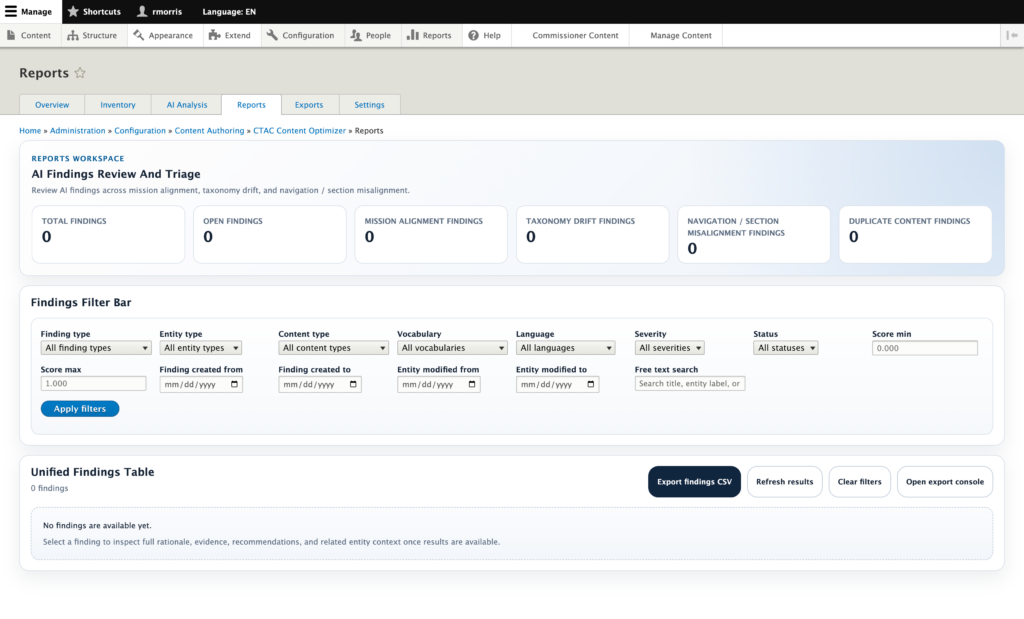The image size is (1024, 619).
Task: Open Shortcuts star icon in top bar
Action: (x=73, y=11)
